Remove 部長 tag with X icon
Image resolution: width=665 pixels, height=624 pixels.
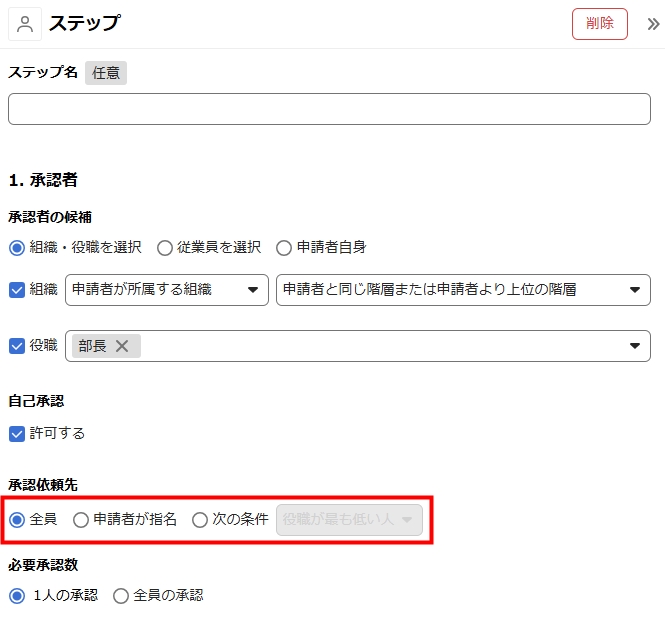(x=122, y=346)
